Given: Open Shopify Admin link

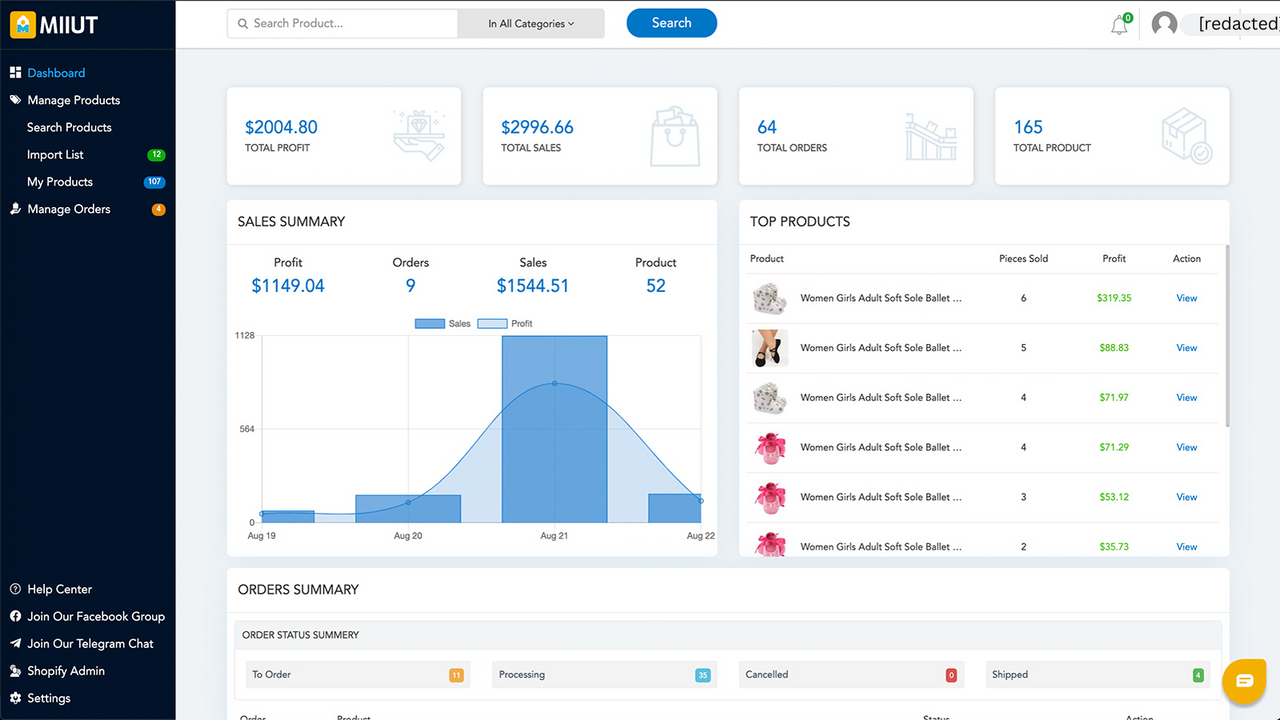Looking at the screenshot, I should (x=66, y=671).
